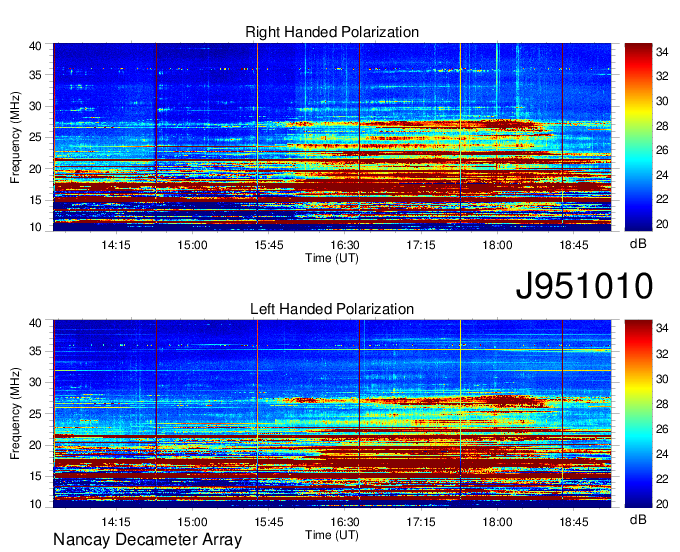Image resolution: width=680 pixels, height=552 pixels.
Task: Click 20 MHz tick on Left Handed frequency axis
Action: [x=35, y=445]
